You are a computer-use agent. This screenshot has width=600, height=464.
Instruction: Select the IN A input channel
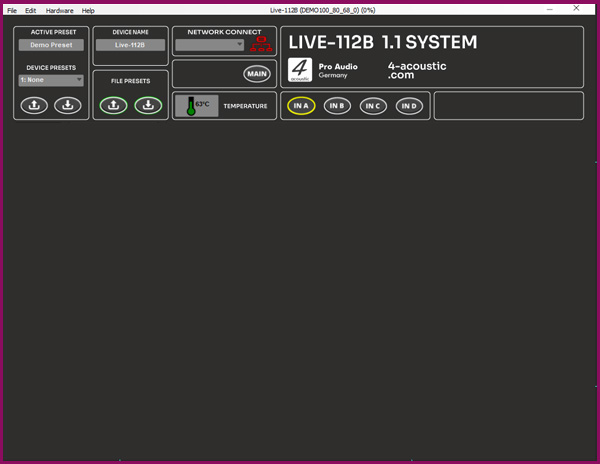(x=301, y=106)
